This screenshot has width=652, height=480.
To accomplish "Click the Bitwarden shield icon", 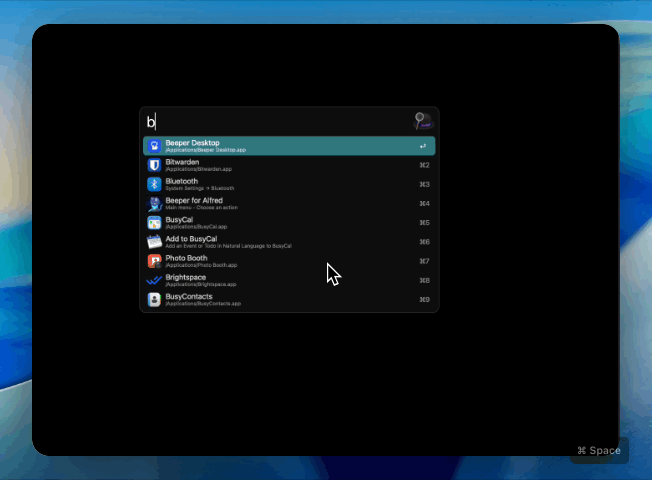I will 154,165.
